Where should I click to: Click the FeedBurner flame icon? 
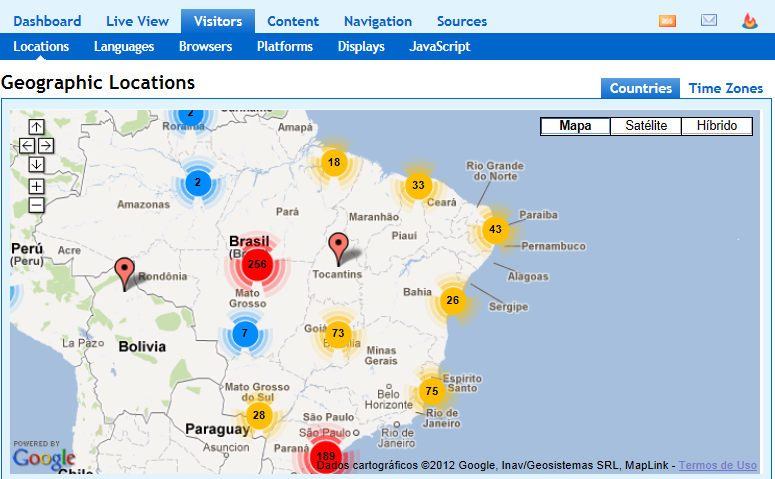point(750,21)
